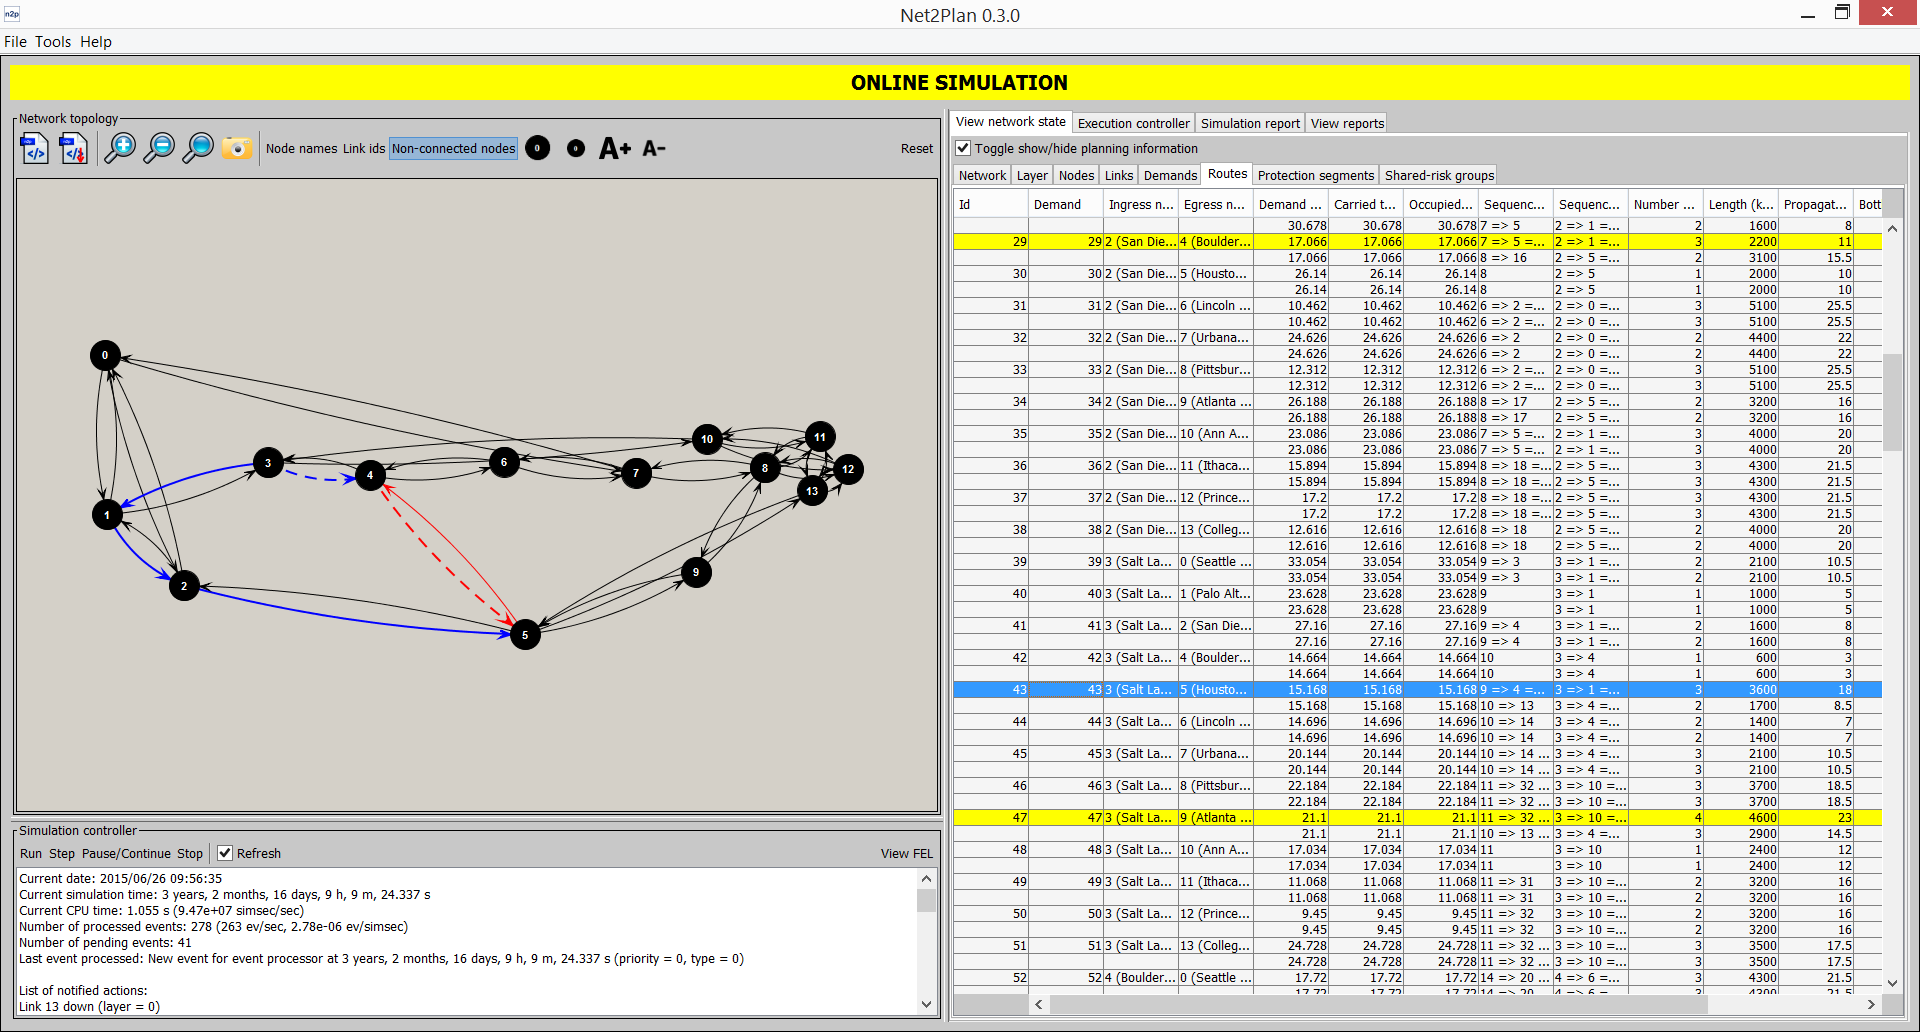Click the load traffic demands file icon
This screenshot has height=1033, width=1920.
coord(74,149)
